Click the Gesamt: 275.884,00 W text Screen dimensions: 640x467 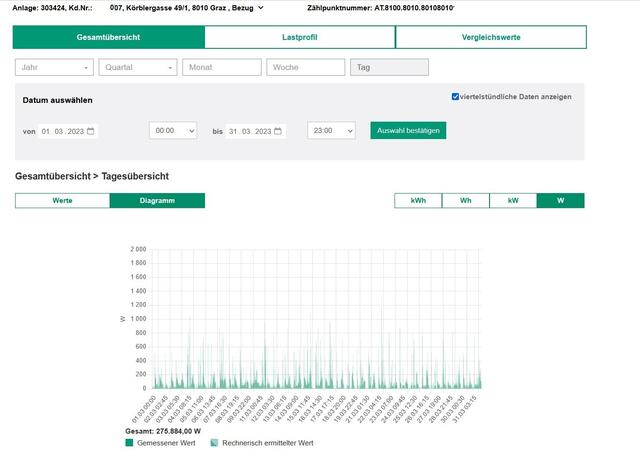click(x=163, y=431)
